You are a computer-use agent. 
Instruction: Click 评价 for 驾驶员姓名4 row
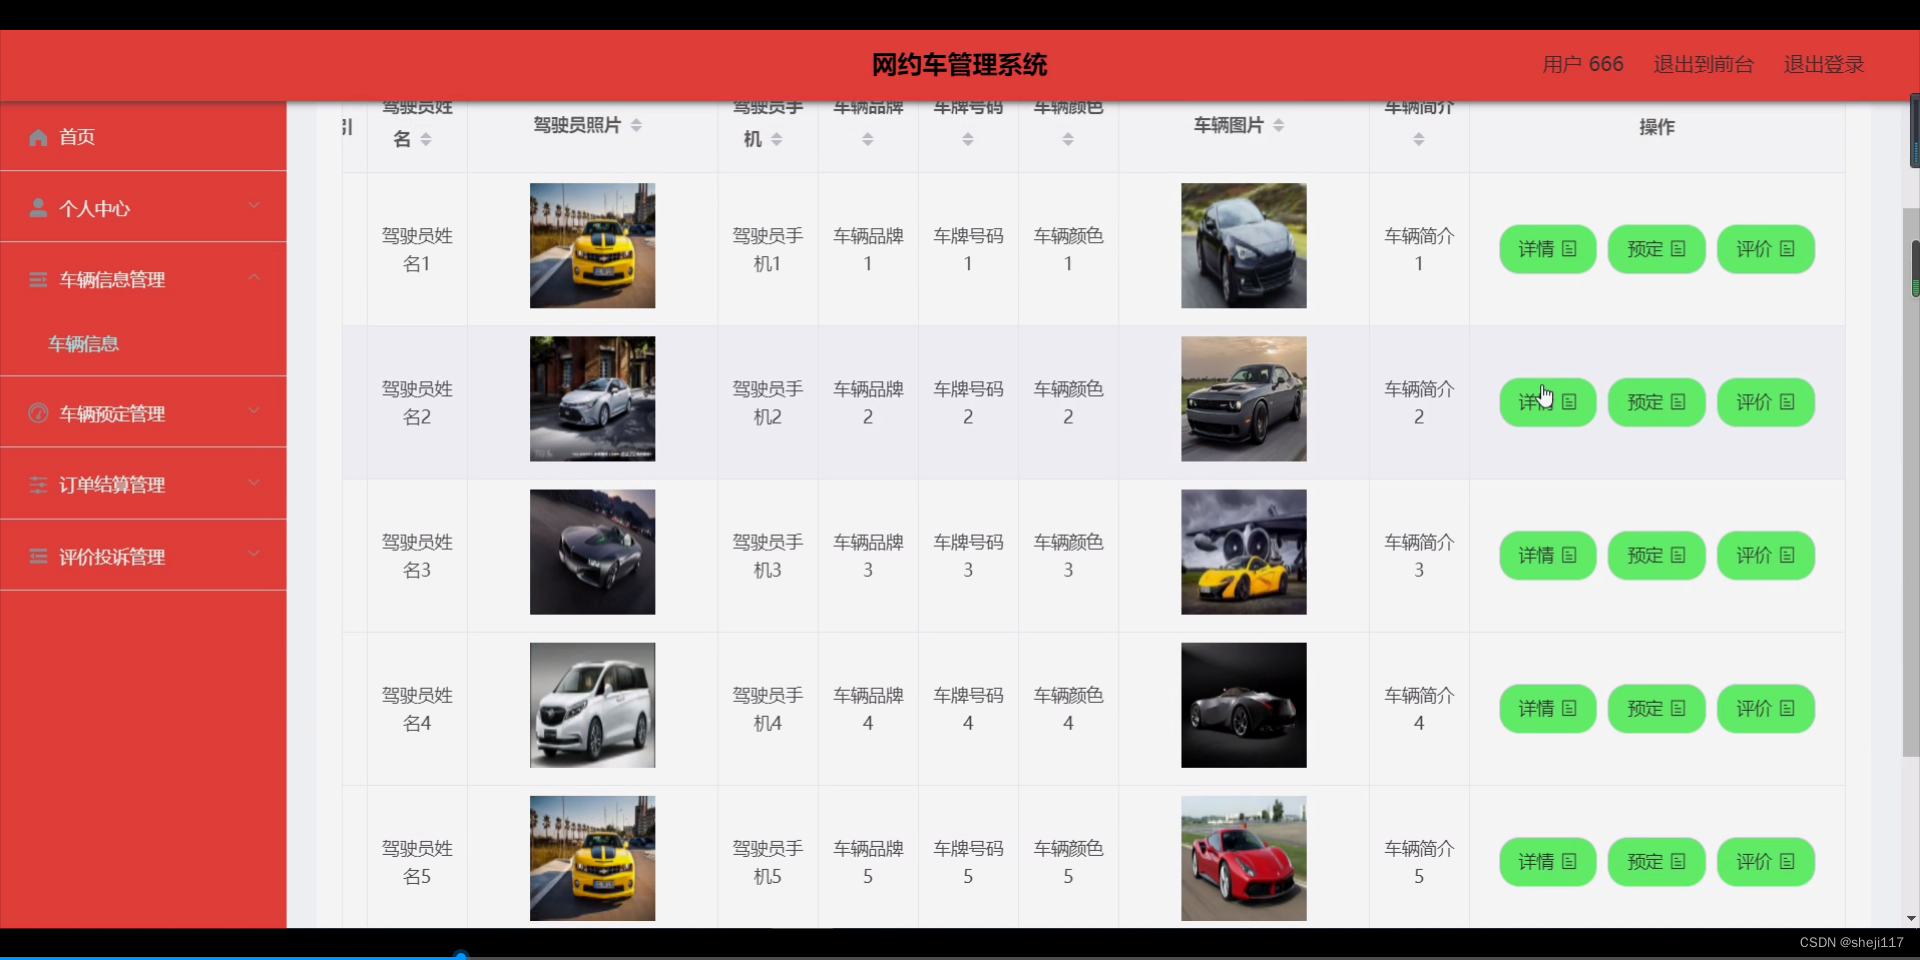tap(1765, 708)
